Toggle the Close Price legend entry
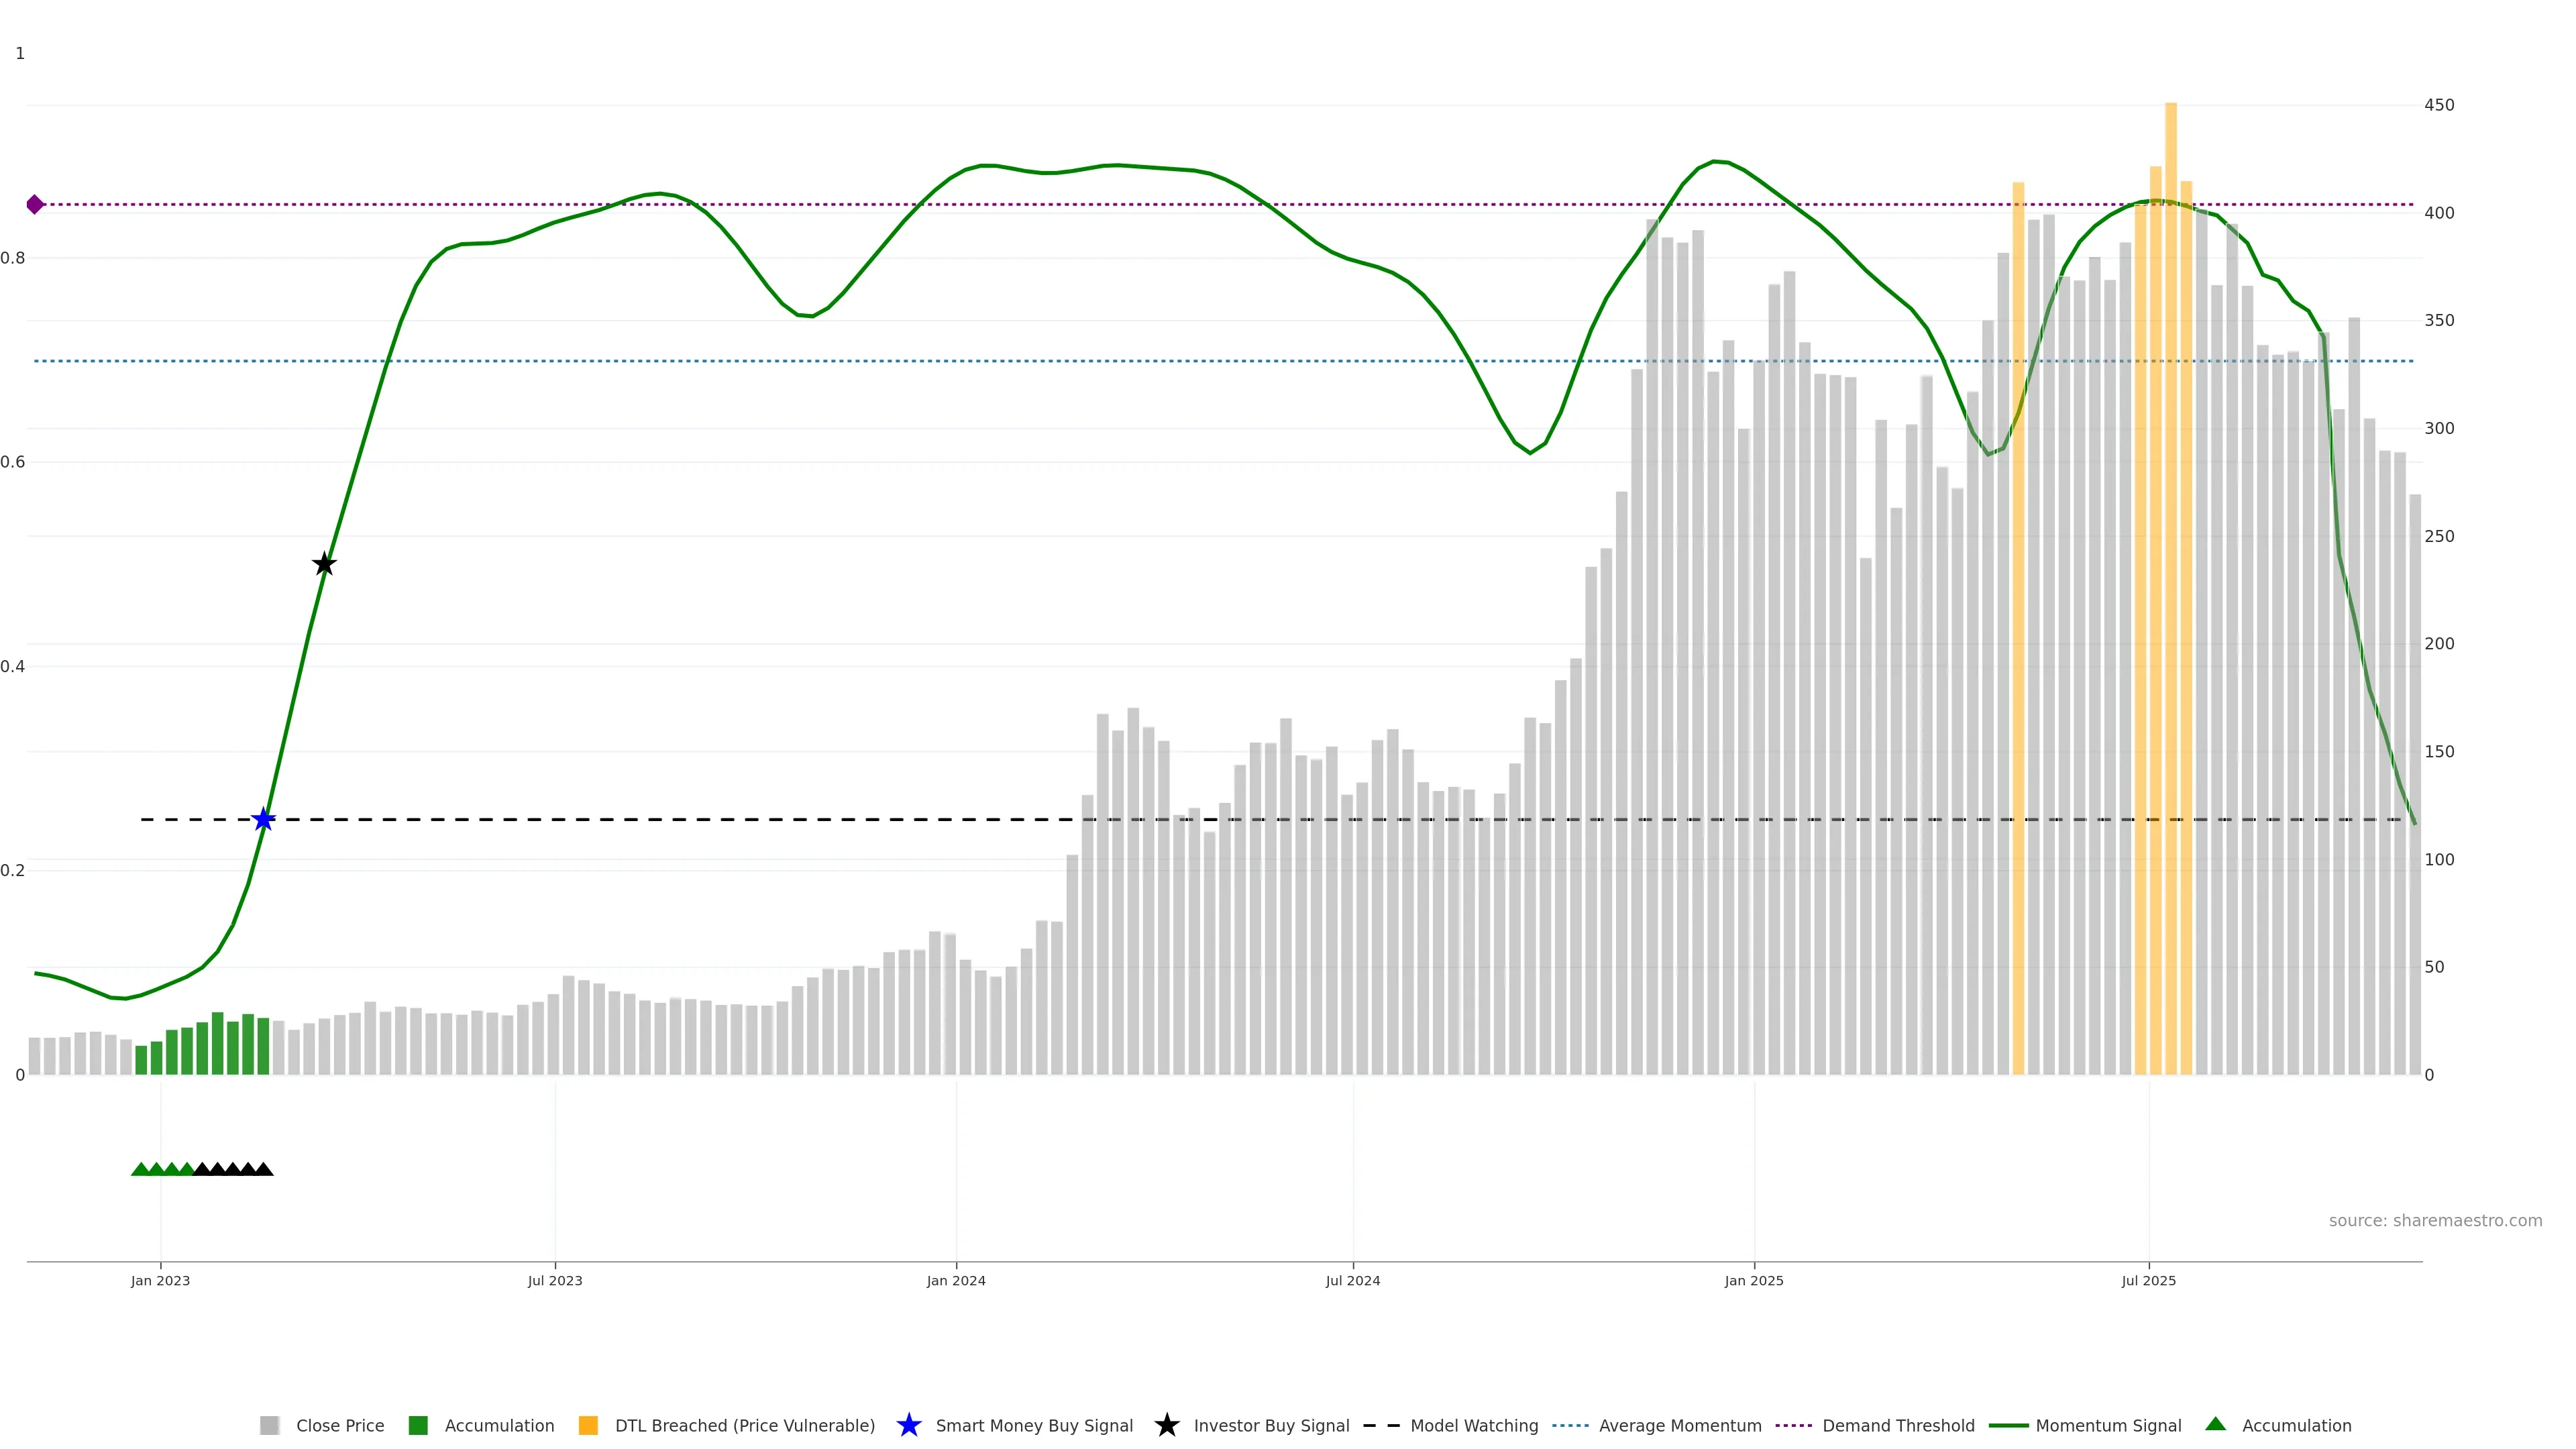The width and height of the screenshot is (2576, 1449). tap(339, 1426)
